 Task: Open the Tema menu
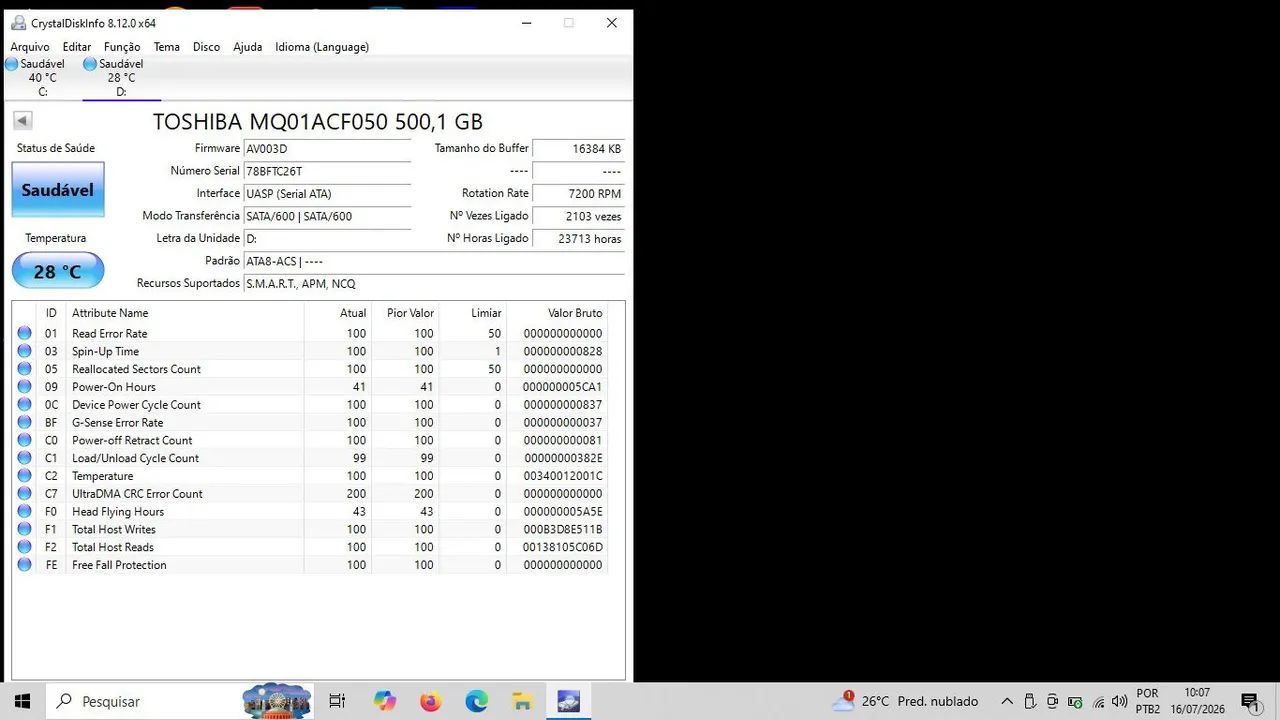[x=167, y=47]
